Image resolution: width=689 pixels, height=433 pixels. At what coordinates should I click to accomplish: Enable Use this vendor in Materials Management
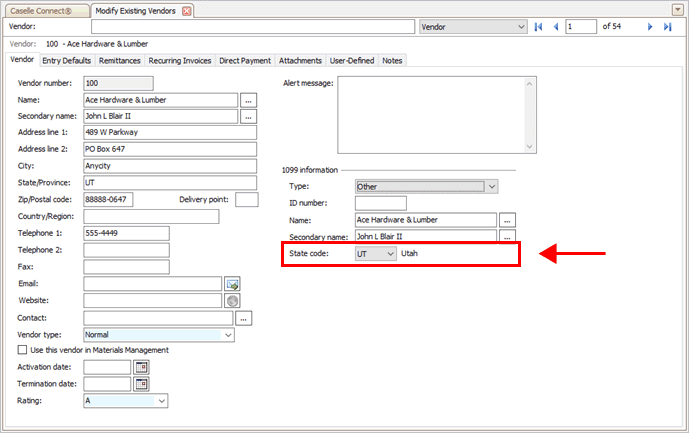23,350
